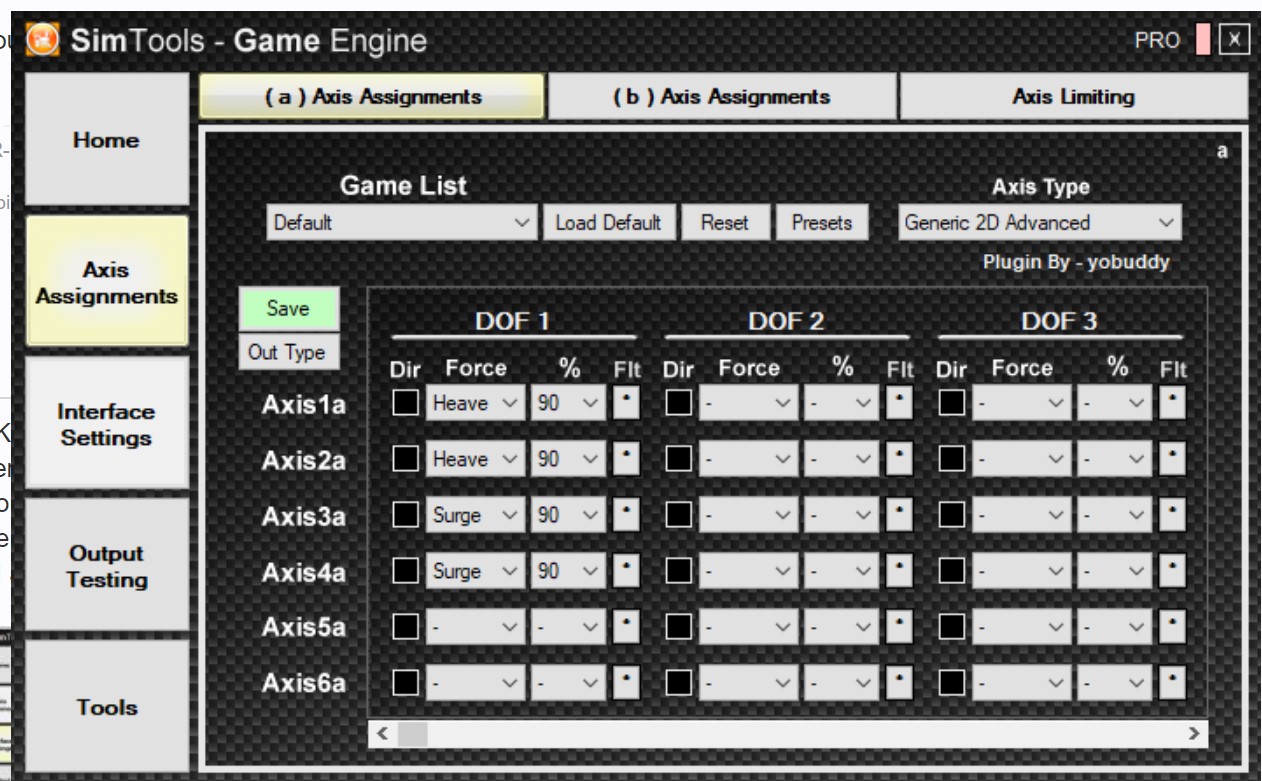Click Axis2a DOF 2 Flt filter button
The image size is (1262, 781).
tap(900, 459)
